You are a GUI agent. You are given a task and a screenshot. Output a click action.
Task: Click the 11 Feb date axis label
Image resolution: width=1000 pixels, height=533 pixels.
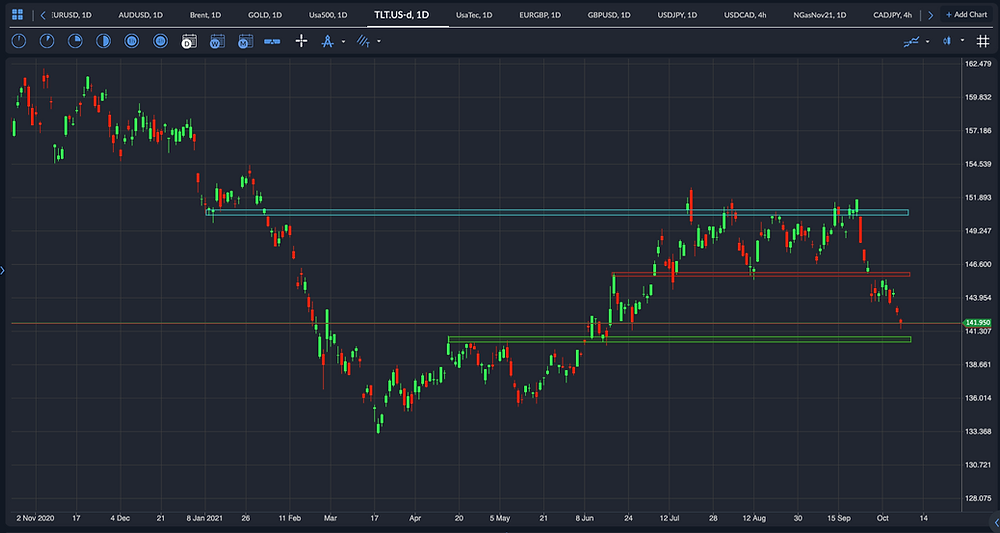(x=290, y=518)
